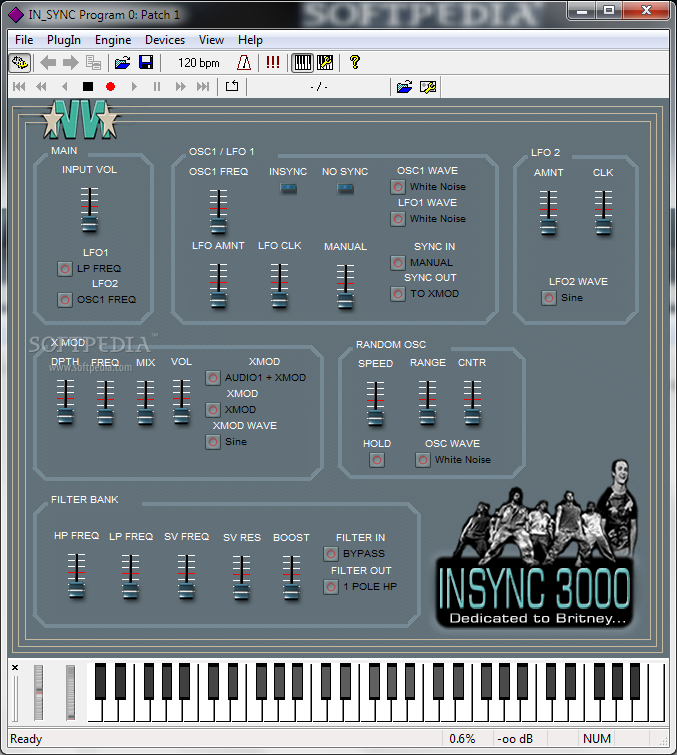Click the play transport button
Viewport: 677px width, 755px height.
pos(134,87)
